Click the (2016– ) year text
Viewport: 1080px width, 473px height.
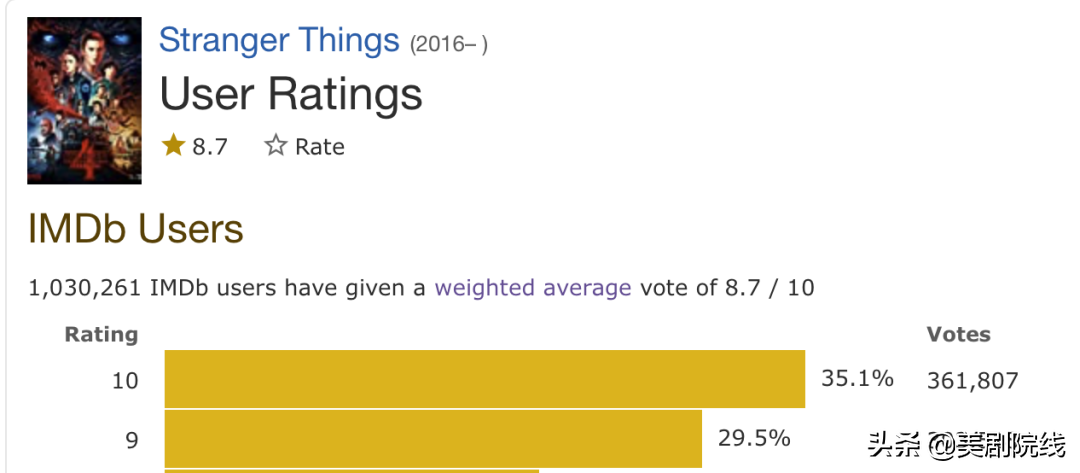(x=448, y=44)
